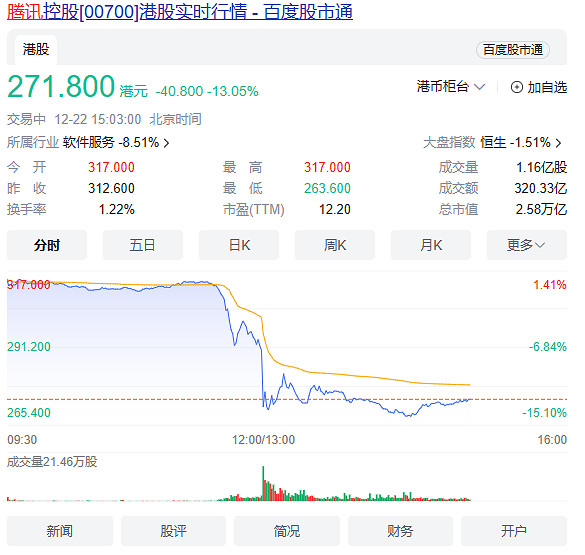Click the 市盈(TTM) value 12.20
This screenshot has width=585, height=555.
(x=335, y=209)
